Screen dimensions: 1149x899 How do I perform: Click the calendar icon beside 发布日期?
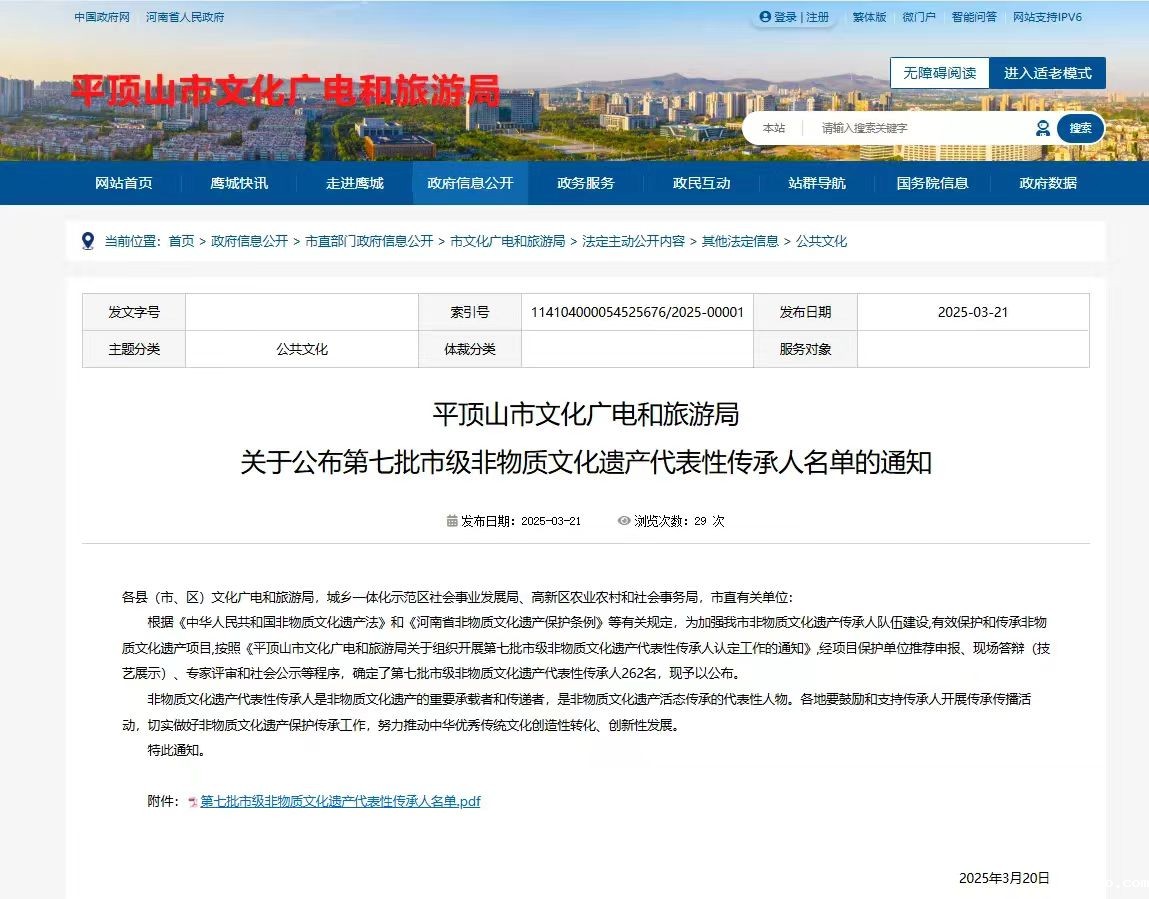[x=454, y=521]
